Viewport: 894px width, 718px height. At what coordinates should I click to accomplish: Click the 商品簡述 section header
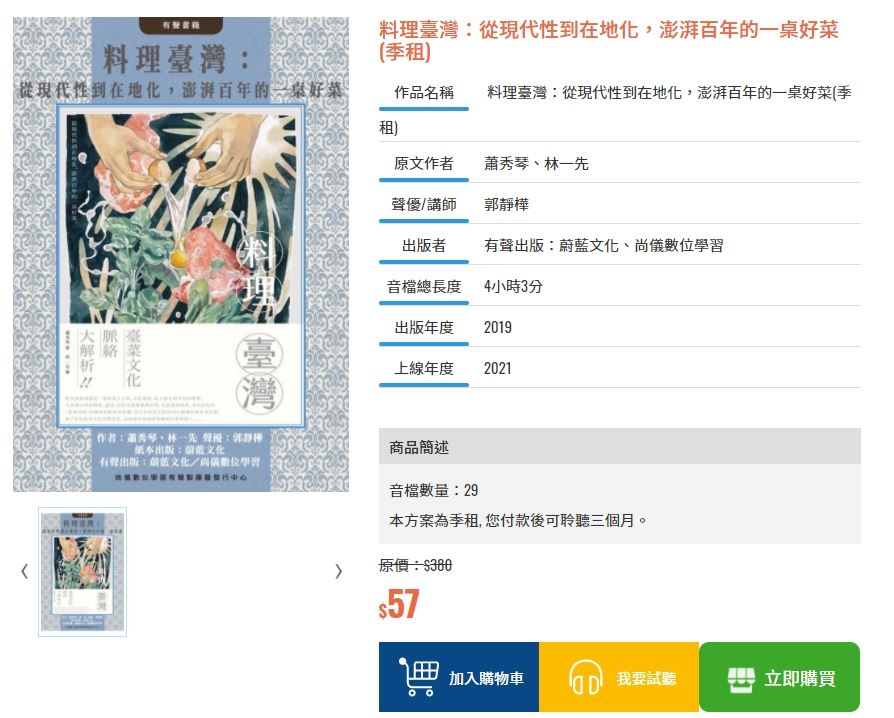[620, 447]
